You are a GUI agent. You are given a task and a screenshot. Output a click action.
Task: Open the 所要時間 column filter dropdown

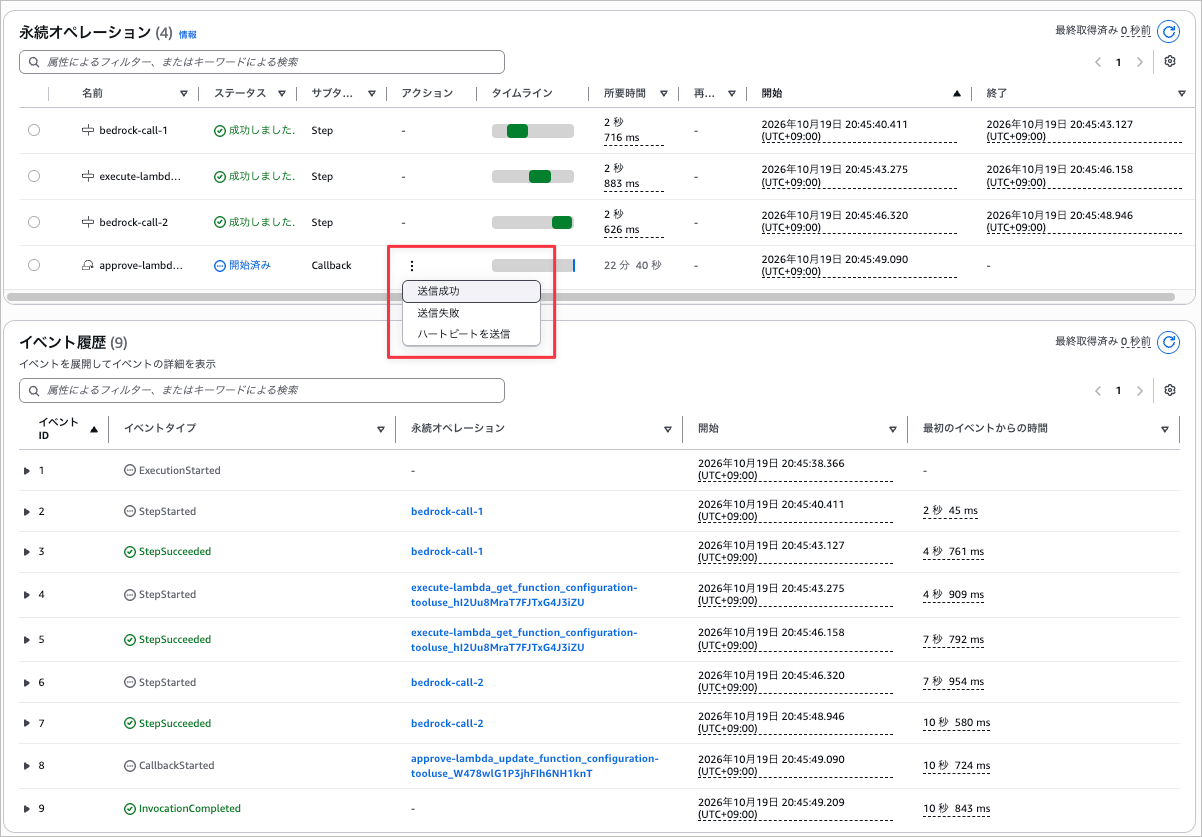pos(664,94)
